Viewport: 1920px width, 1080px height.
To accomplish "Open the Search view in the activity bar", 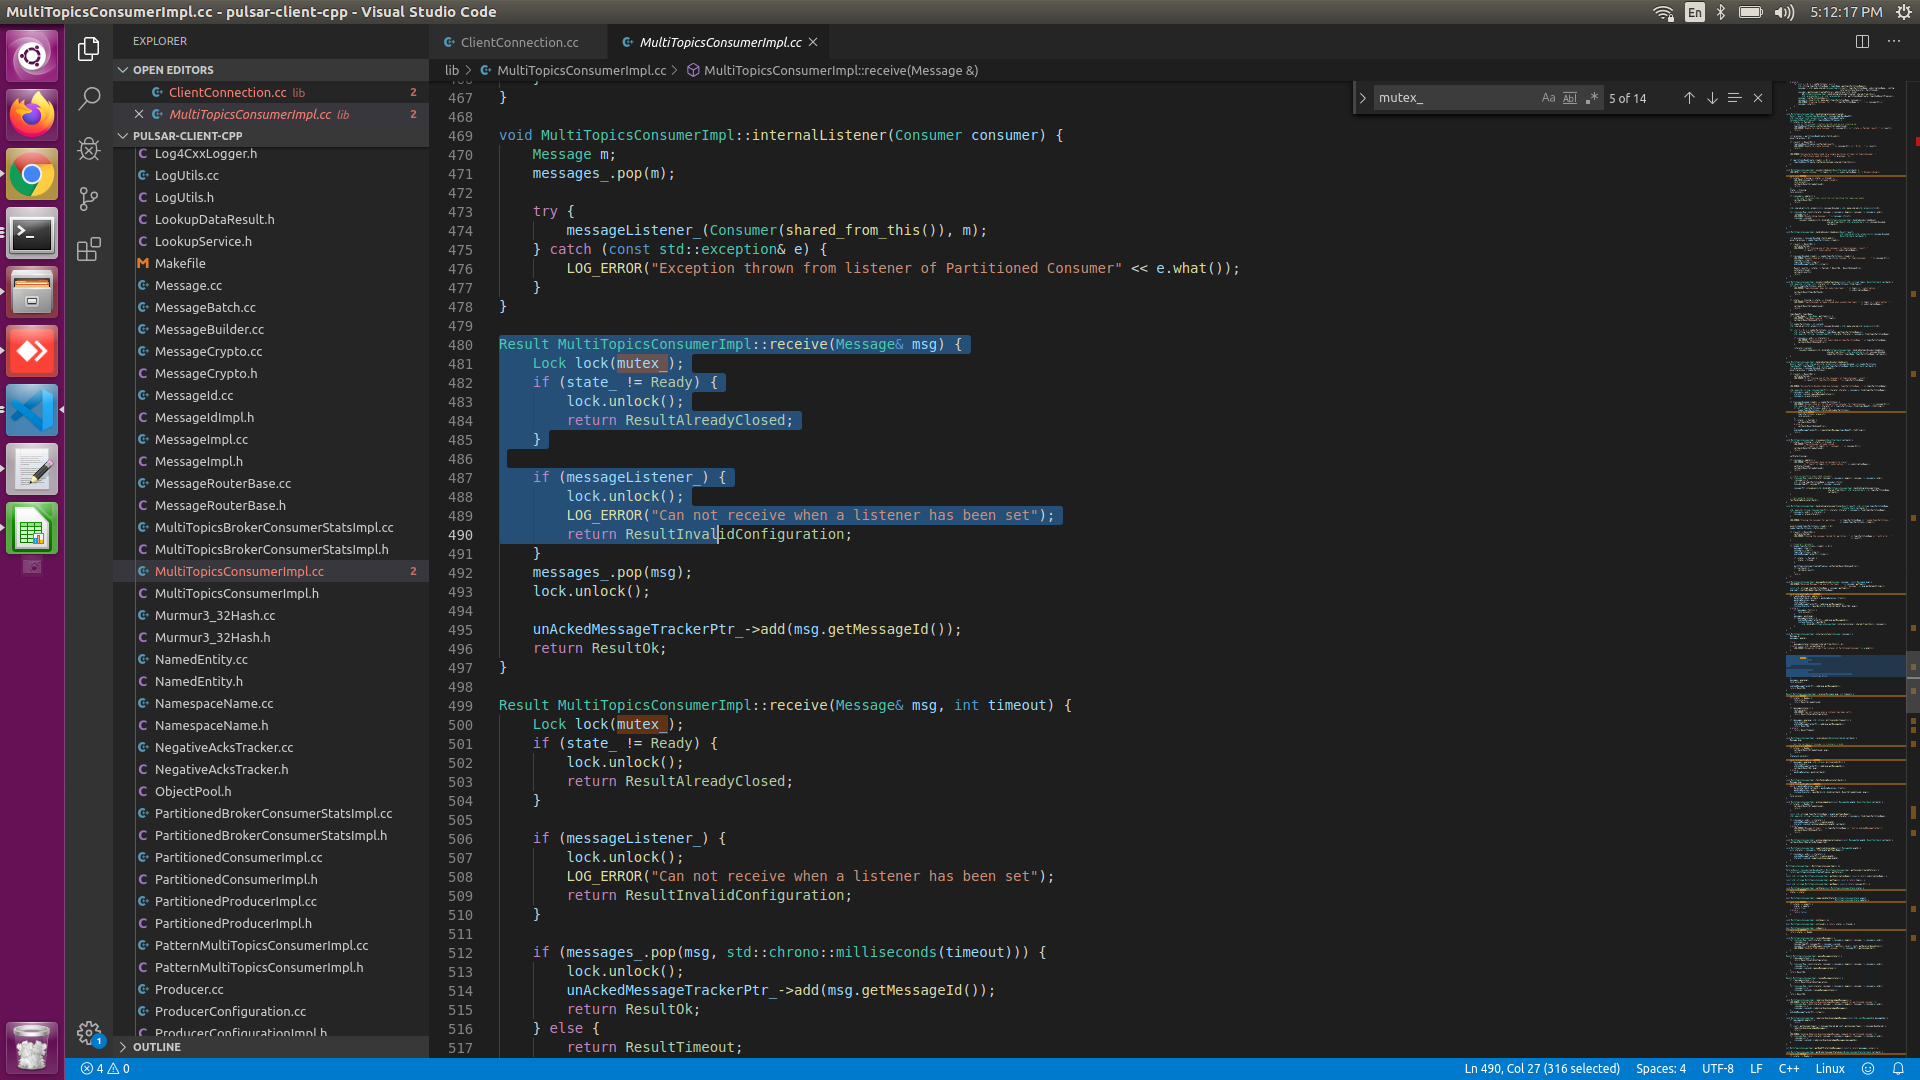I will (x=89, y=98).
